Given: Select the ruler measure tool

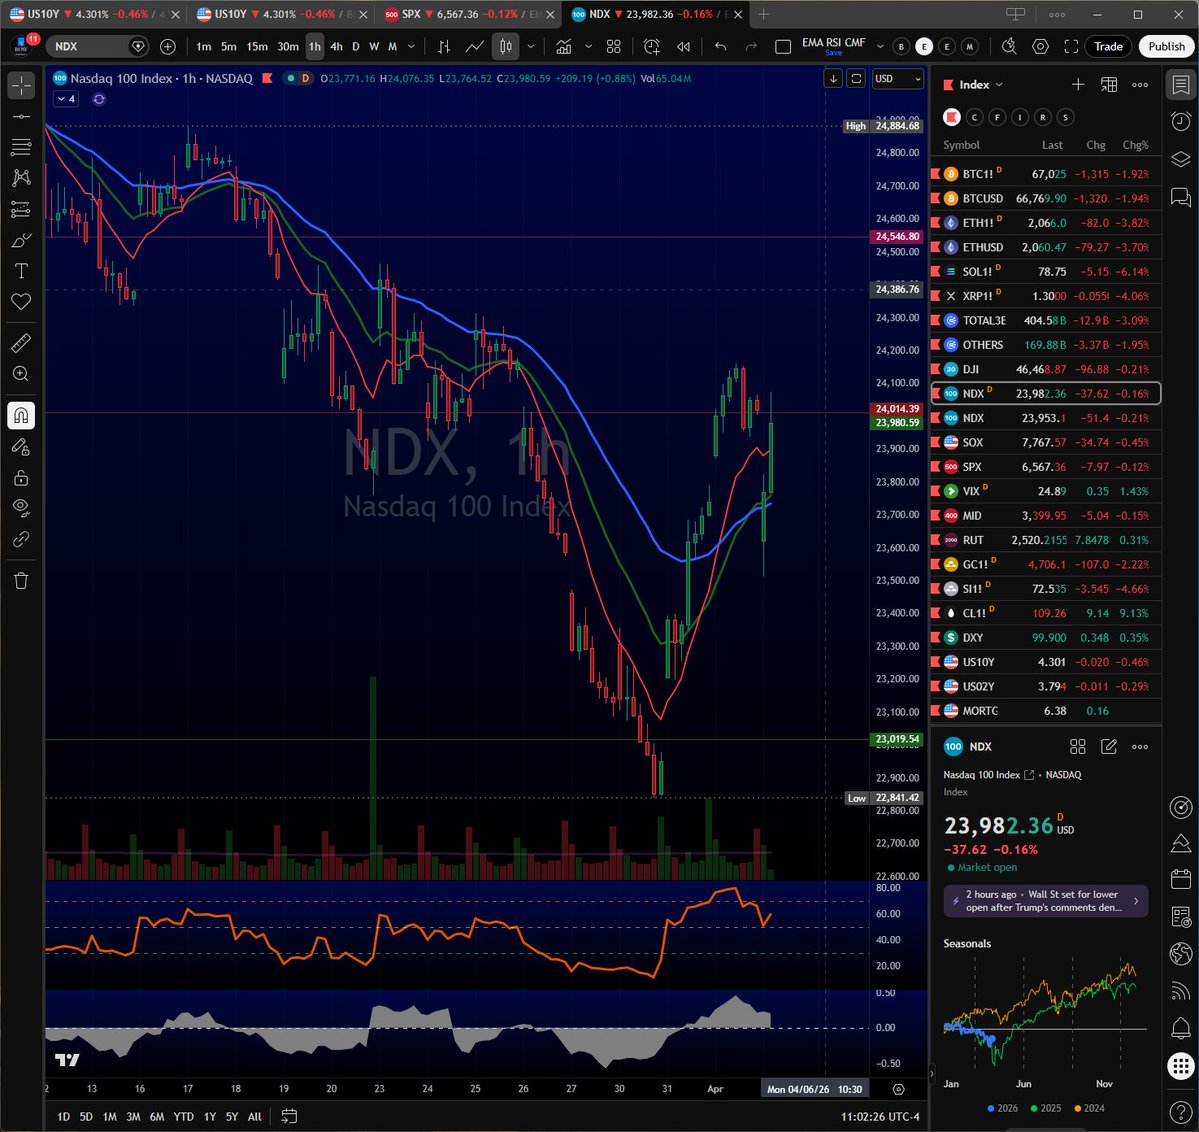Looking at the screenshot, I should 21,343.
